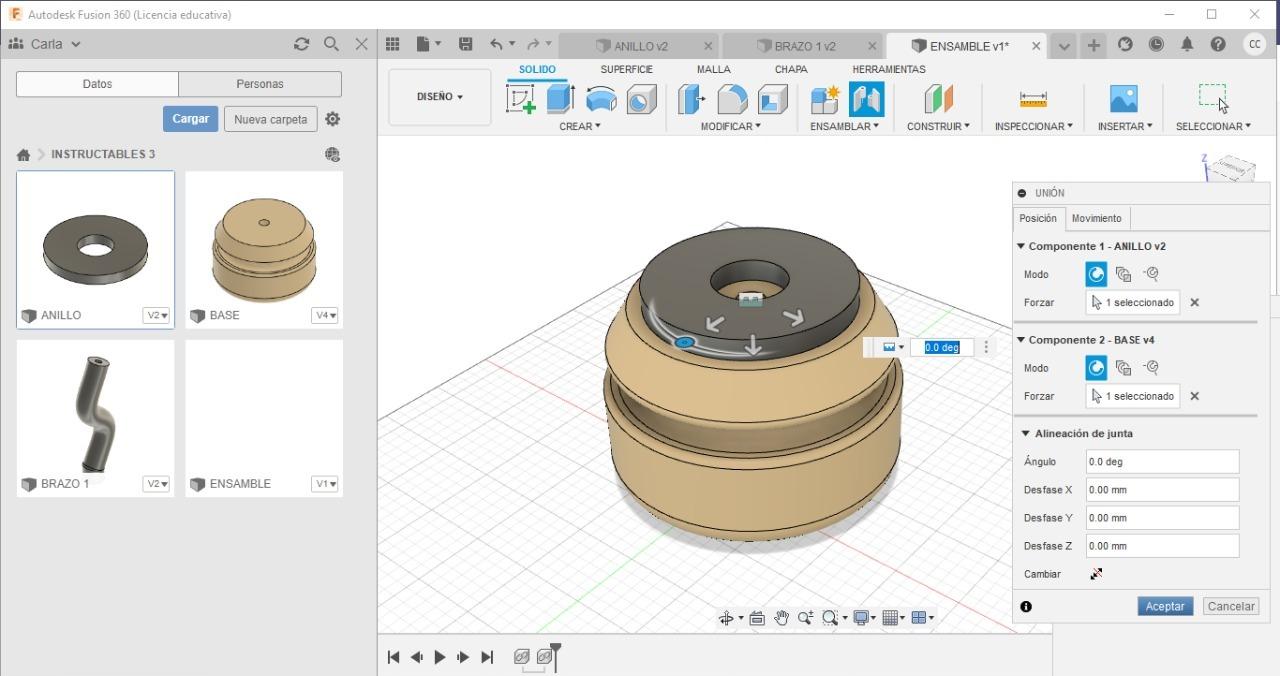Image resolution: width=1280 pixels, height=676 pixels.
Task: Click the Create Sketch tool icon
Action: (x=521, y=99)
